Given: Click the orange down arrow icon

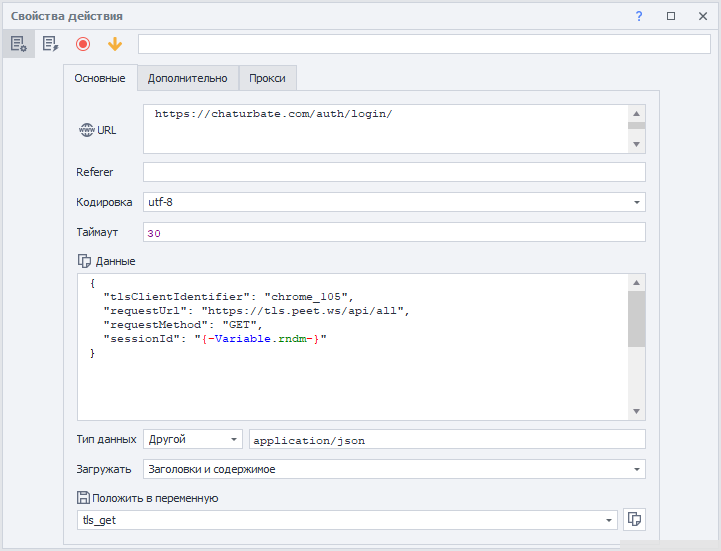Looking at the screenshot, I should [115, 44].
